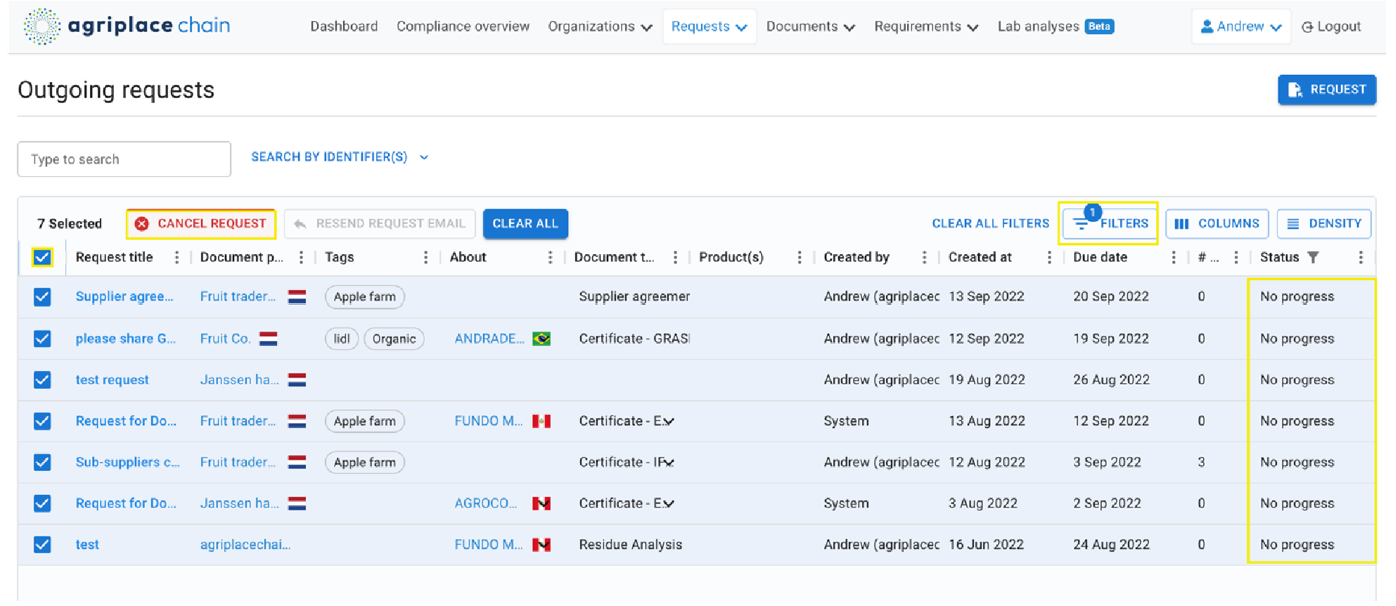
Task: Click the Netherlands flag beside Fruit Co.
Action: pos(268,339)
